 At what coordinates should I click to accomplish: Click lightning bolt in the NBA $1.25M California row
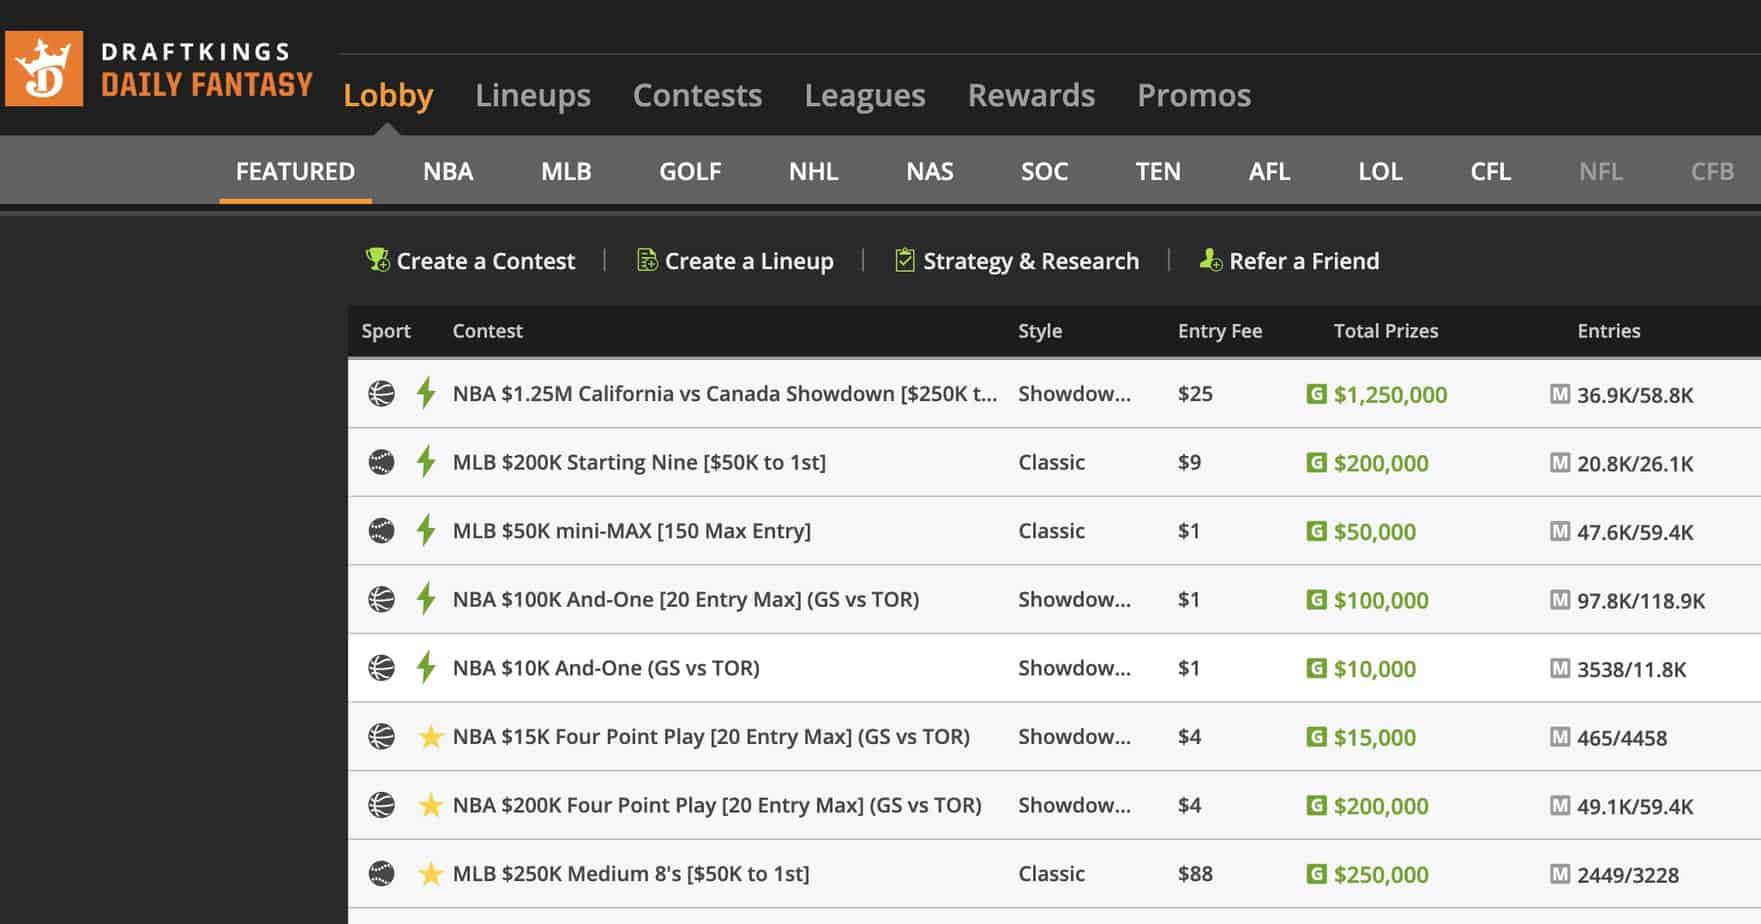point(426,393)
